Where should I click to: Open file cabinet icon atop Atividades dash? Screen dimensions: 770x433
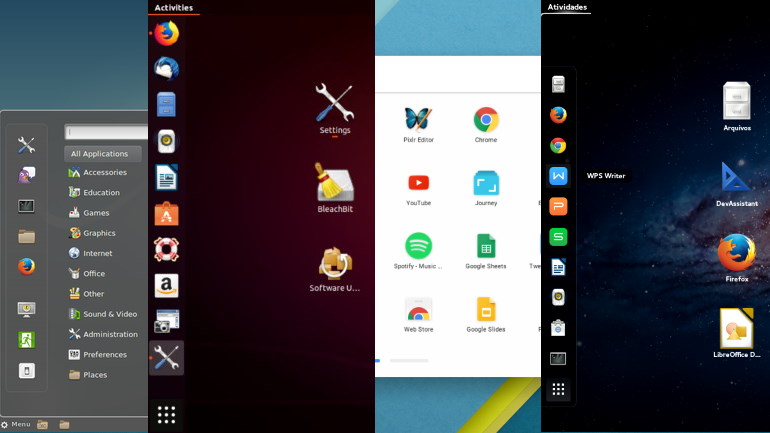558,84
